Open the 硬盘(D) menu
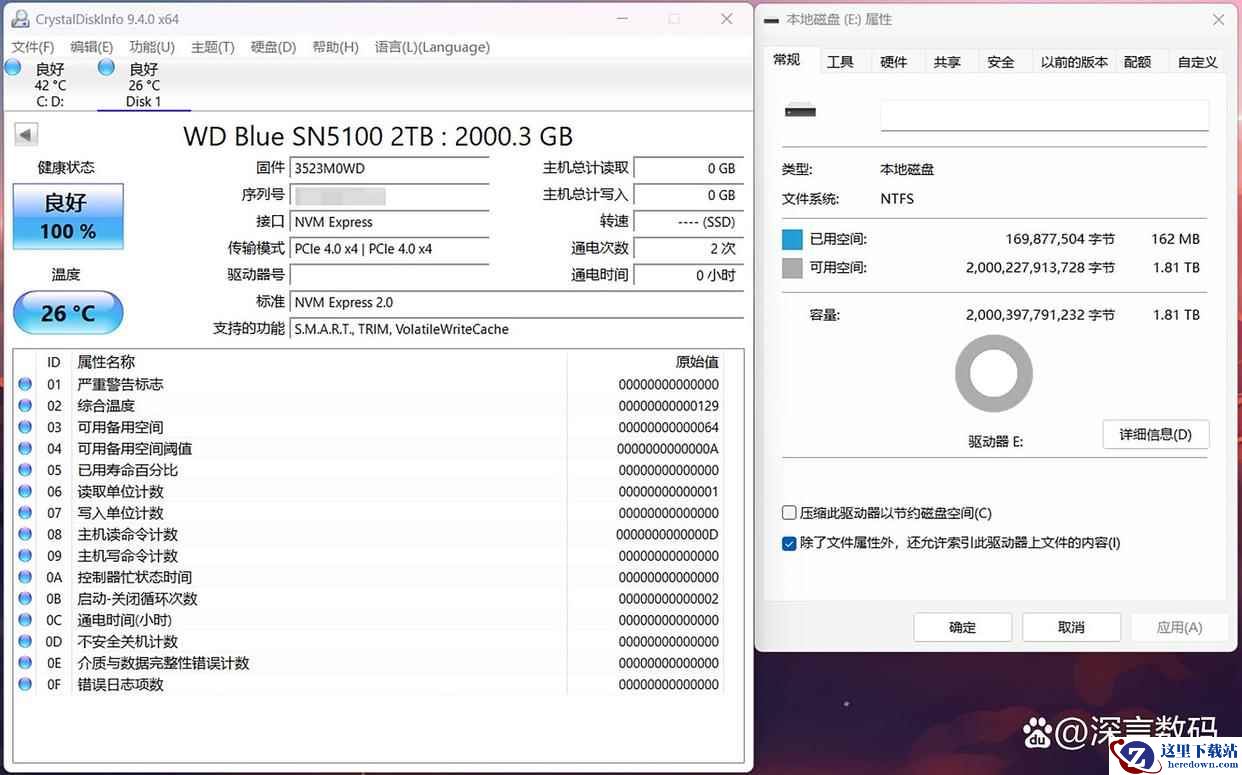 point(273,47)
